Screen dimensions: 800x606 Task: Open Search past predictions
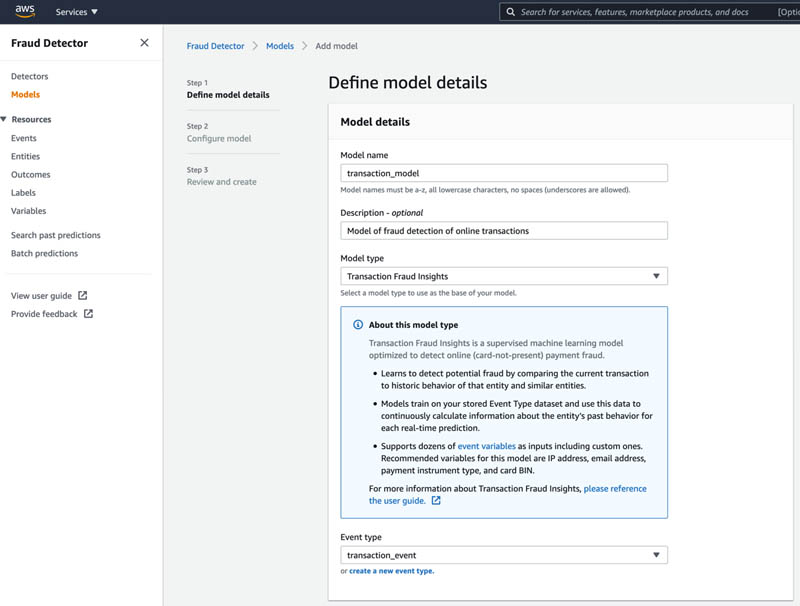point(56,235)
